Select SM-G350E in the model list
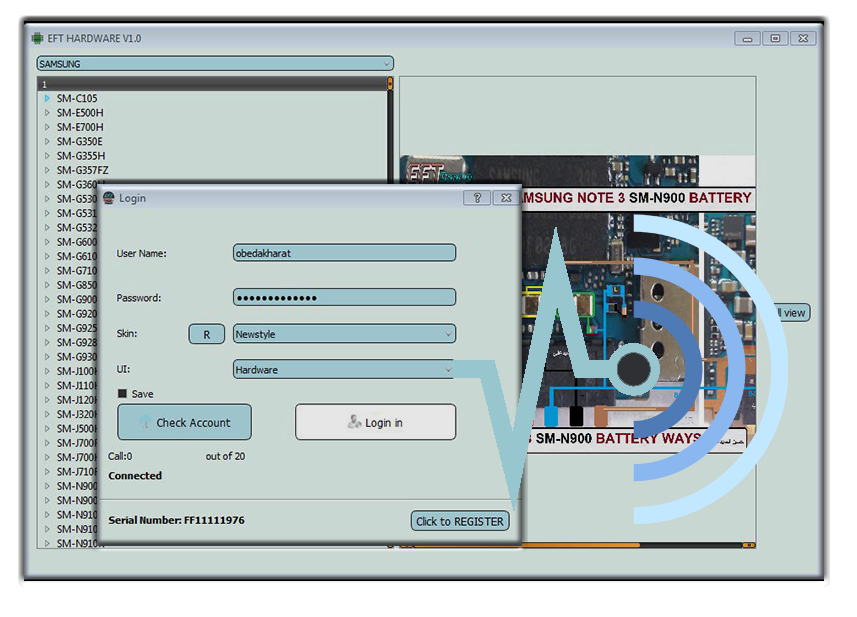This screenshot has width=857, height=617. (80, 142)
